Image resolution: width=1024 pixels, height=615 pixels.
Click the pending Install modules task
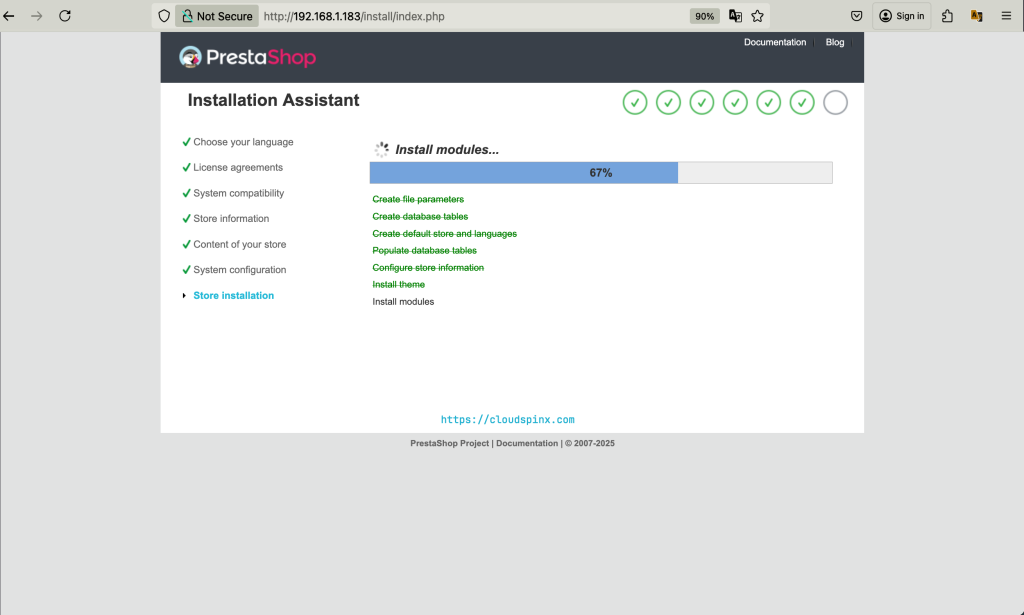click(x=403, y=302)
